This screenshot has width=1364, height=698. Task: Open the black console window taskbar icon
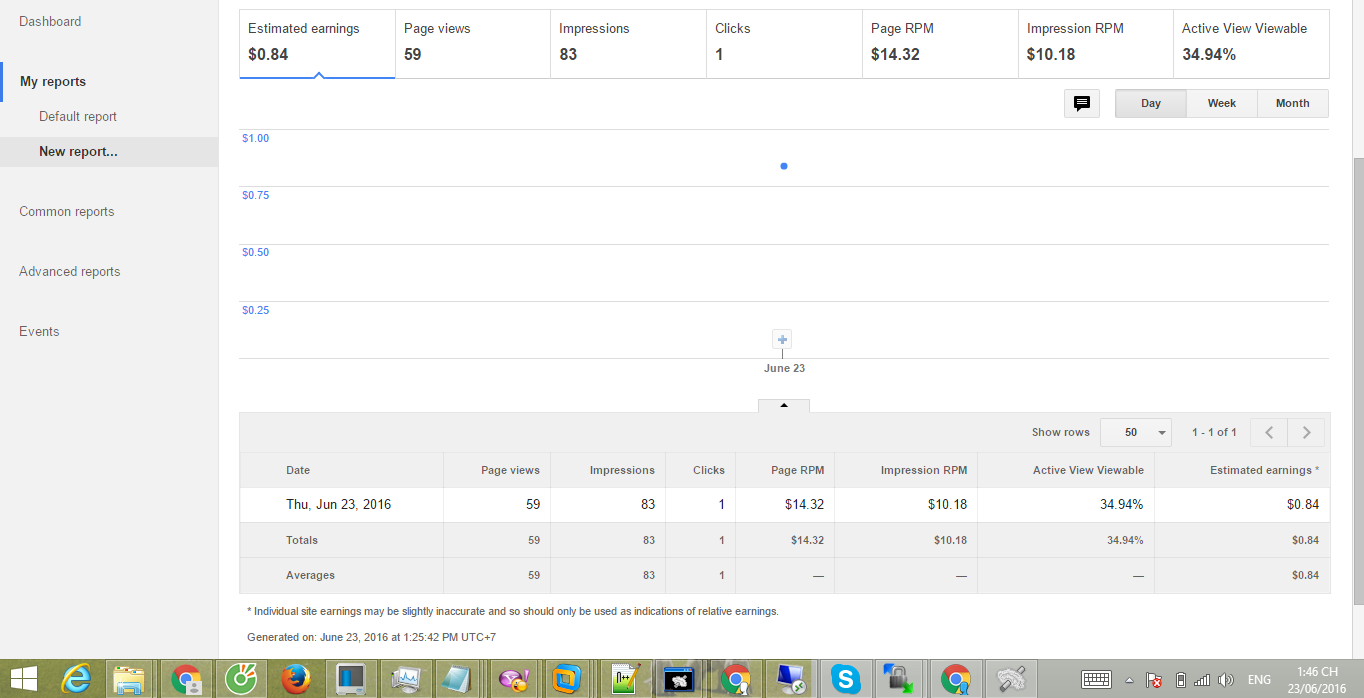(681, 680)
